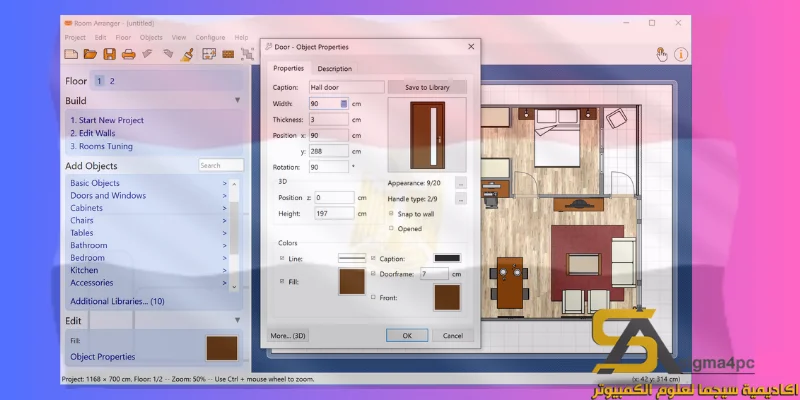Switch to the Description tab
Viewport: 800px width, 400px height.
click(x=335, y=68)
